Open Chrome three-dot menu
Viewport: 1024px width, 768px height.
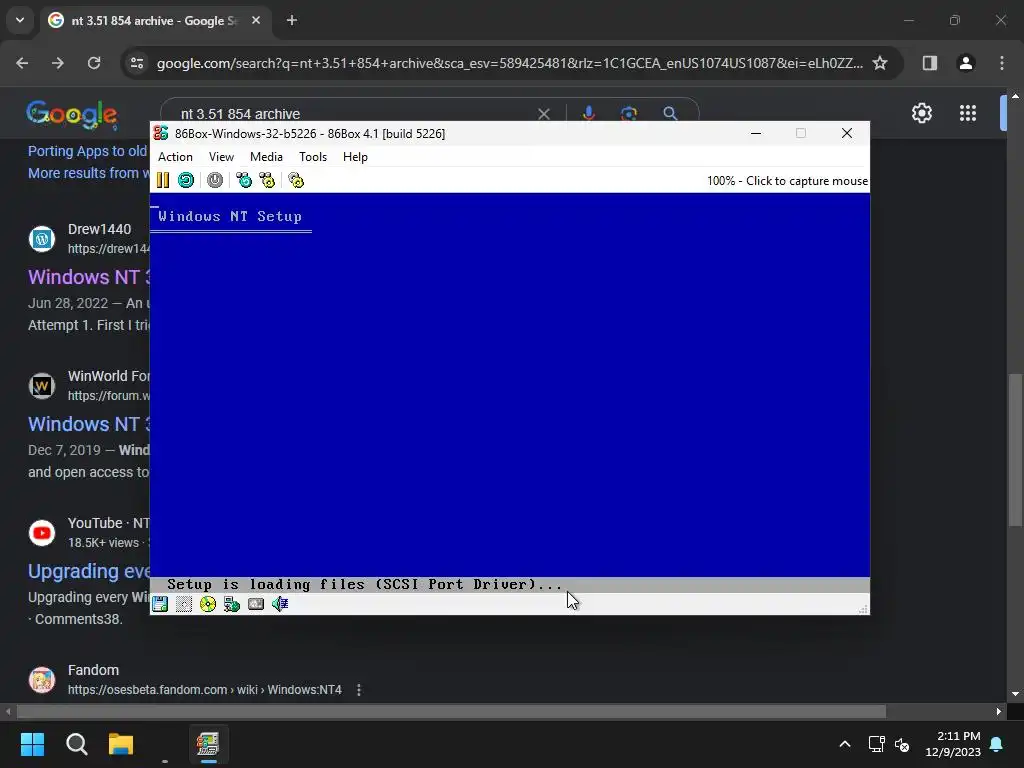[x=1002, y=63]
